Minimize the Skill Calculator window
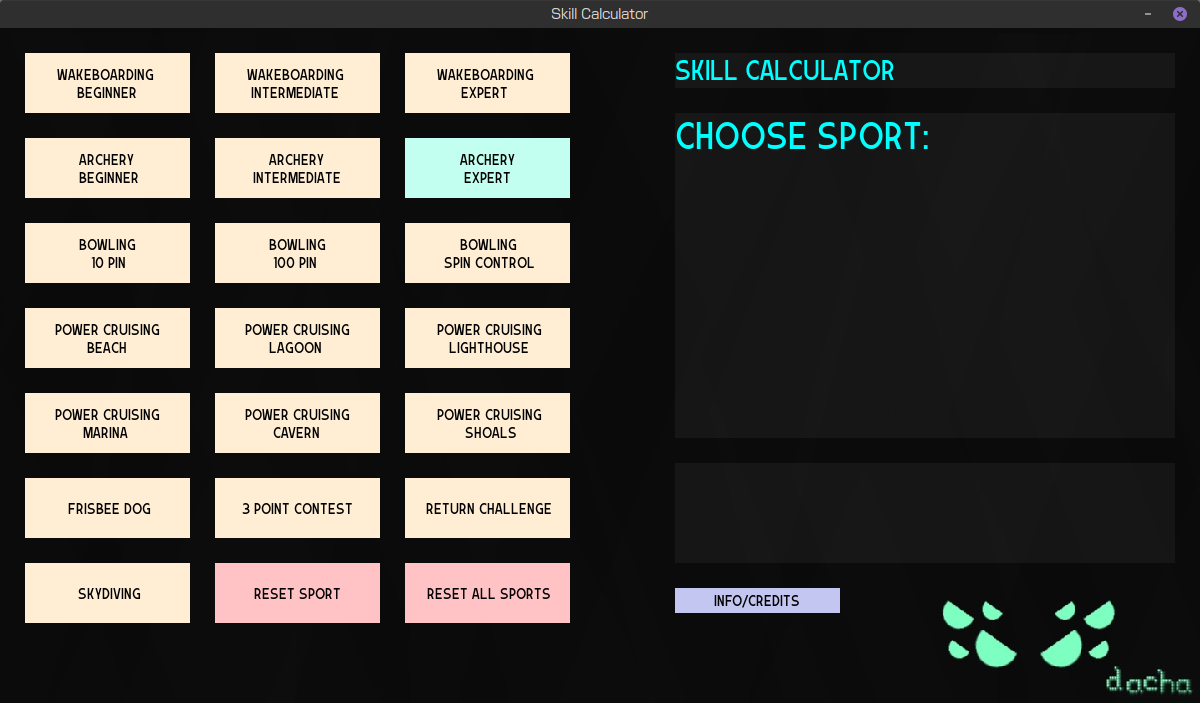1200x703 pixels. (x=1148, y=14)
